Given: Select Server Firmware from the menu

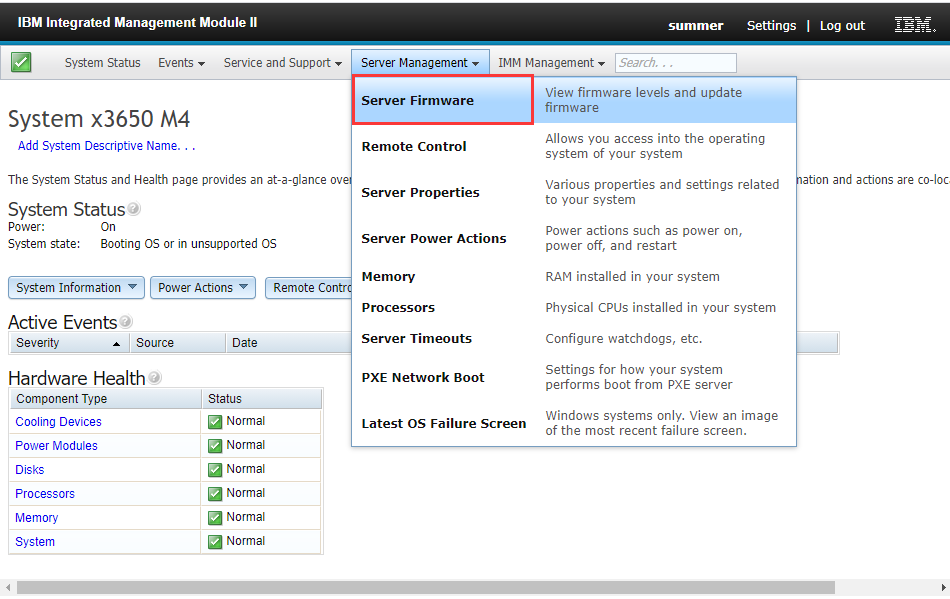Looking at the screenshot, I should pyautogui.click(x=443, y=100).
